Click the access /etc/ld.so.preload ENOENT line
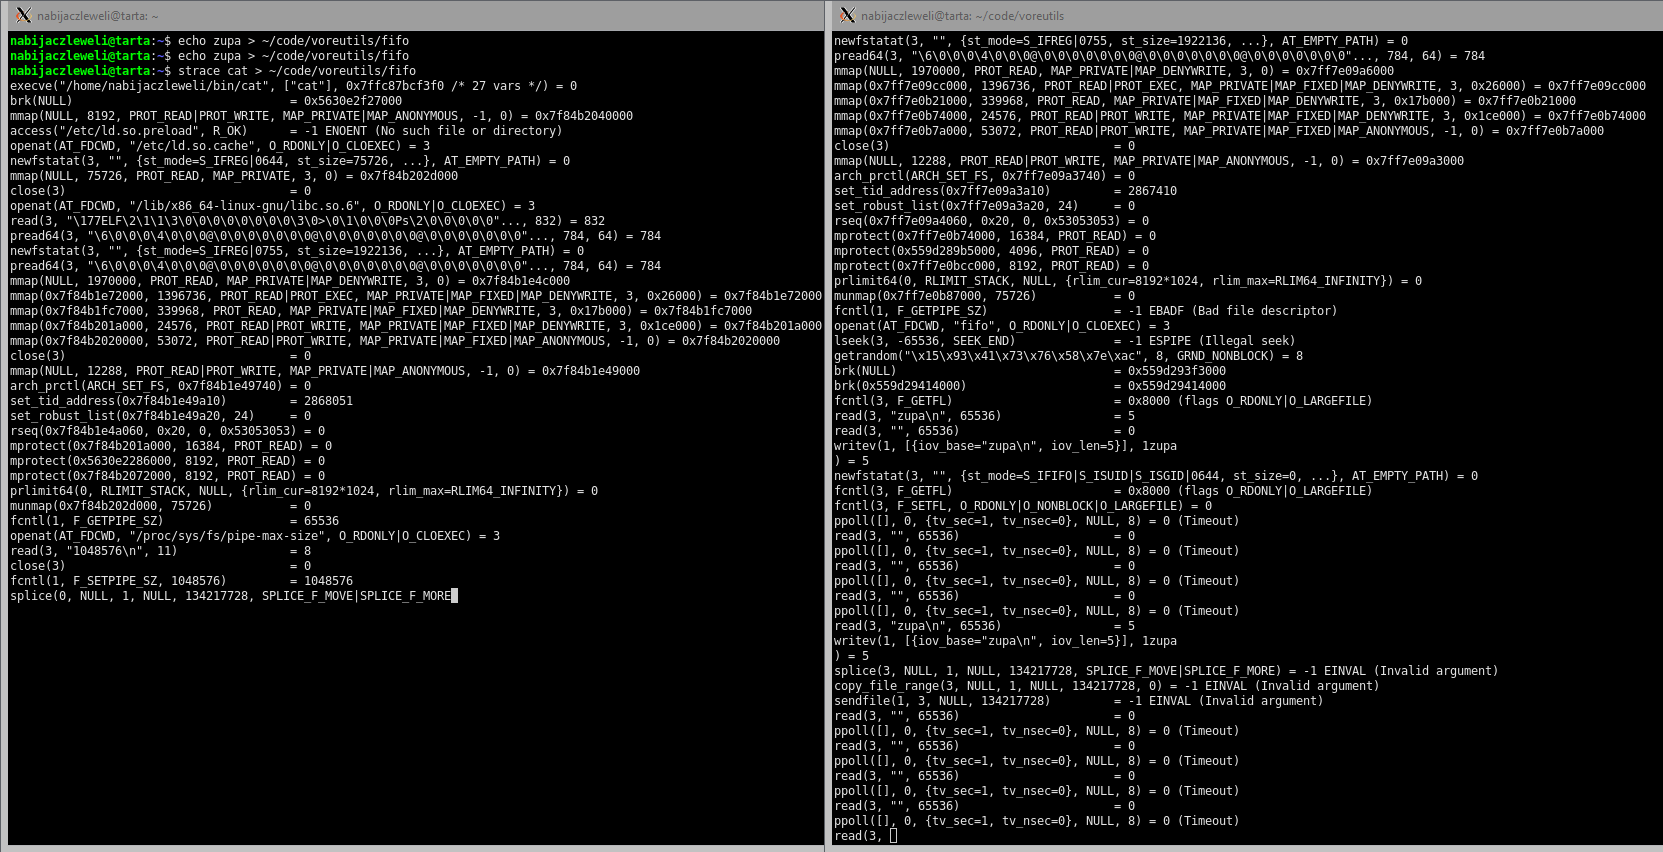The height and width of the screenshot is (852, 1663). [286, 131]
